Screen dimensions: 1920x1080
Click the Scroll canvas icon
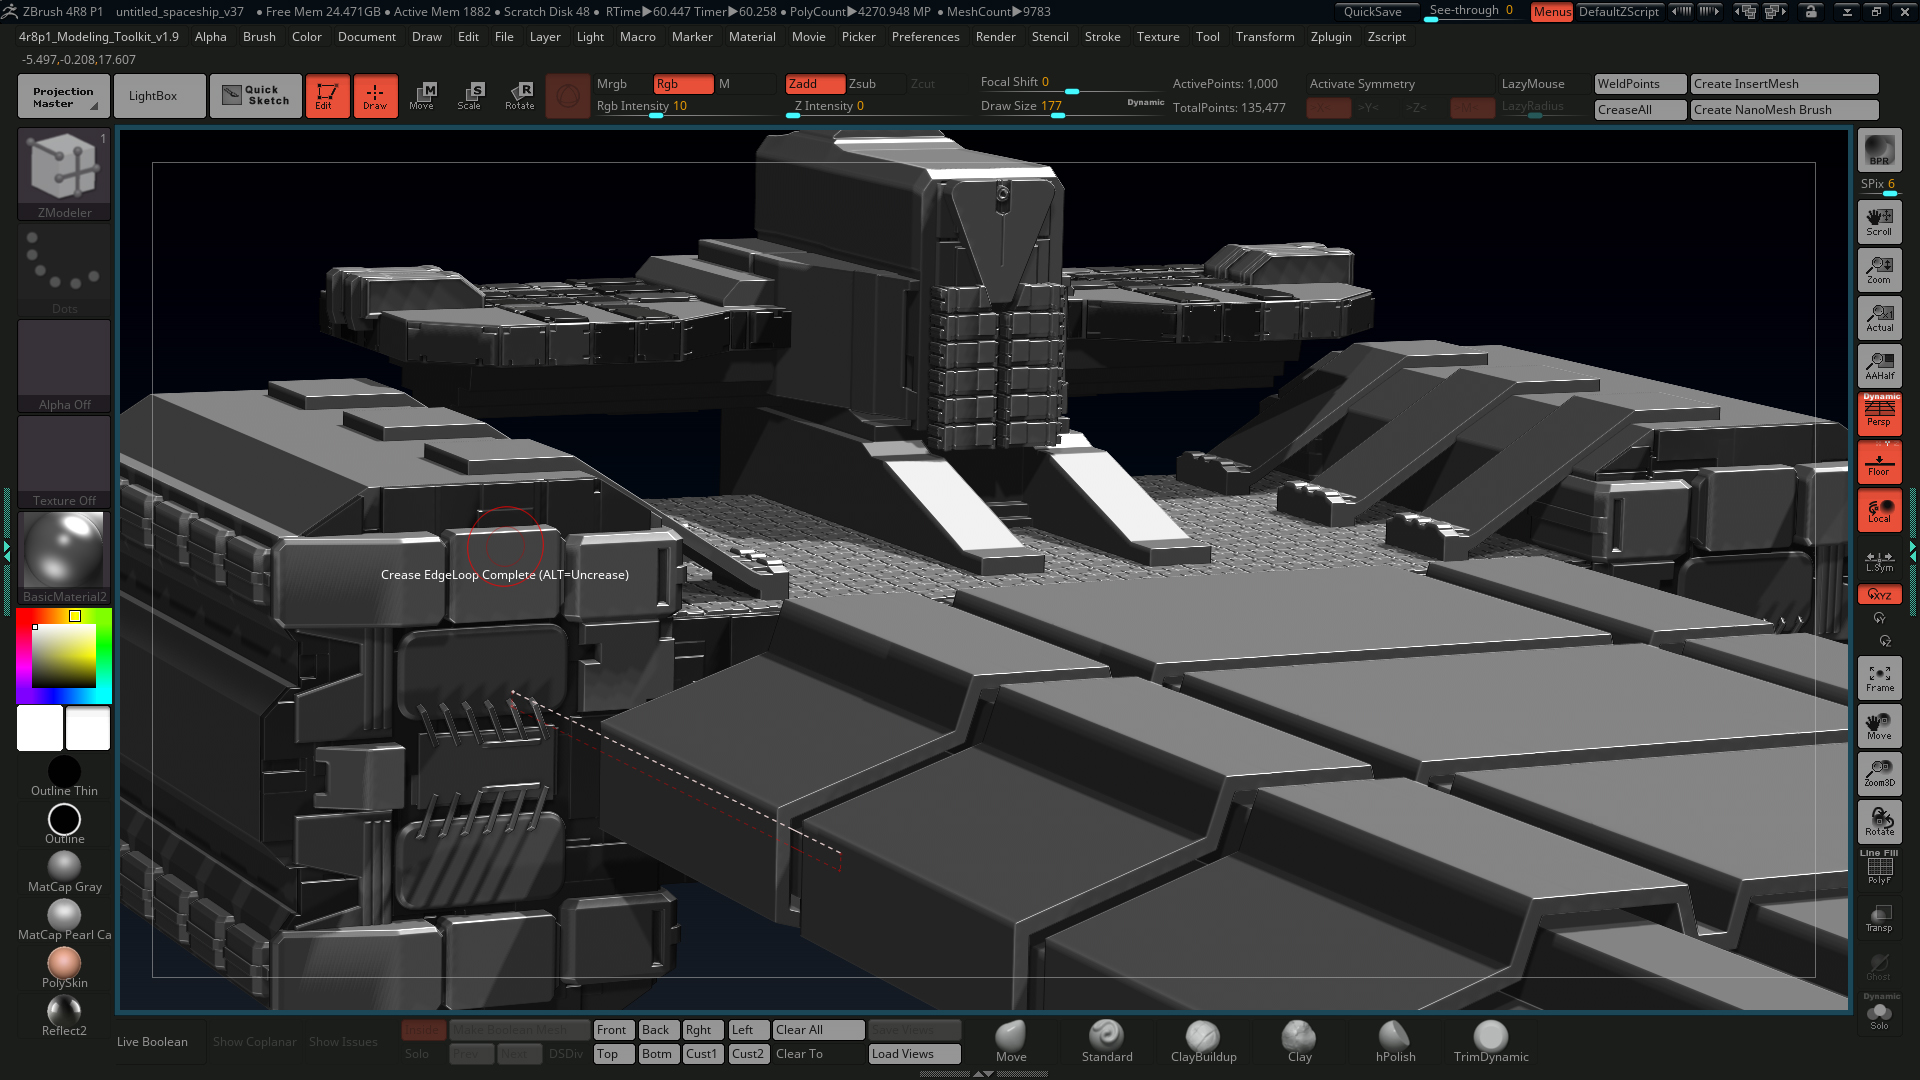[x=1879, y=222]
